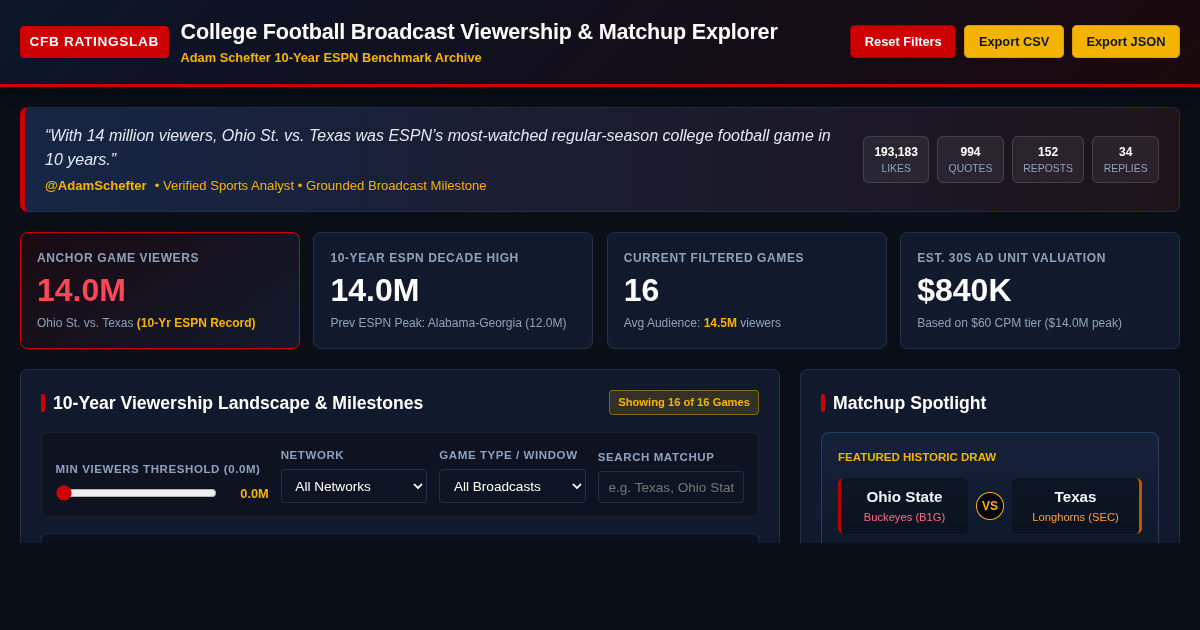The width and height of the screenshot is (1200, 630).
Task: Click the 152 Reposts stat
Action: point(1048,160)
